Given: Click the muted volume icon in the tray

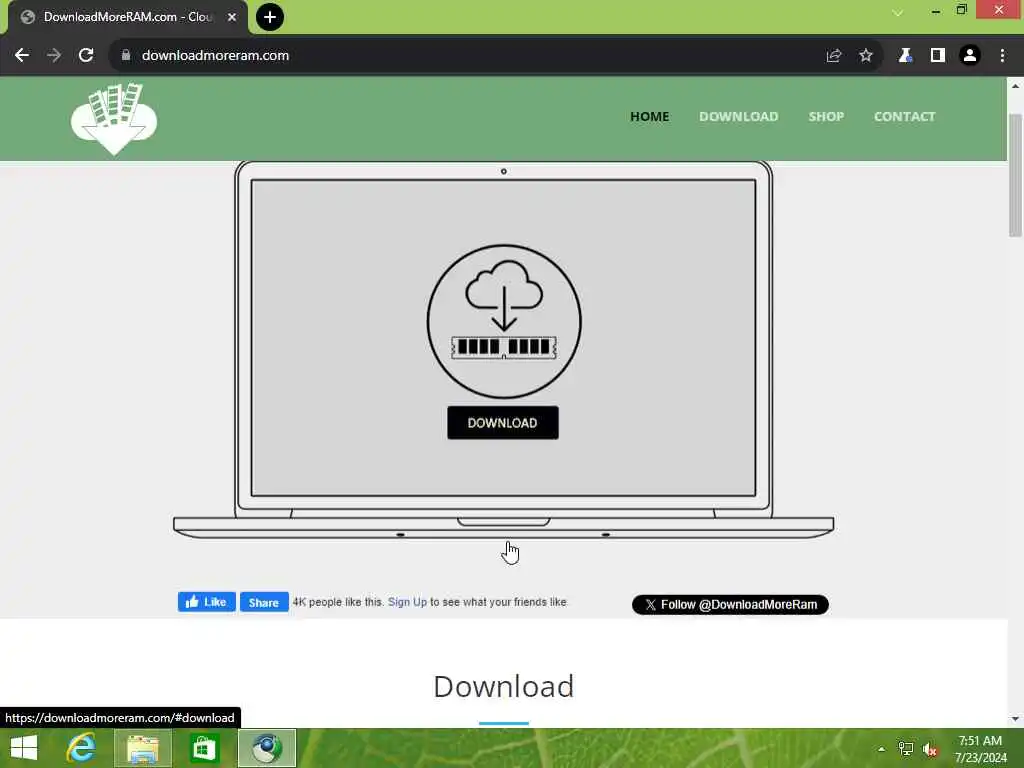Looking at the screenshot, I should coord(930,749).
